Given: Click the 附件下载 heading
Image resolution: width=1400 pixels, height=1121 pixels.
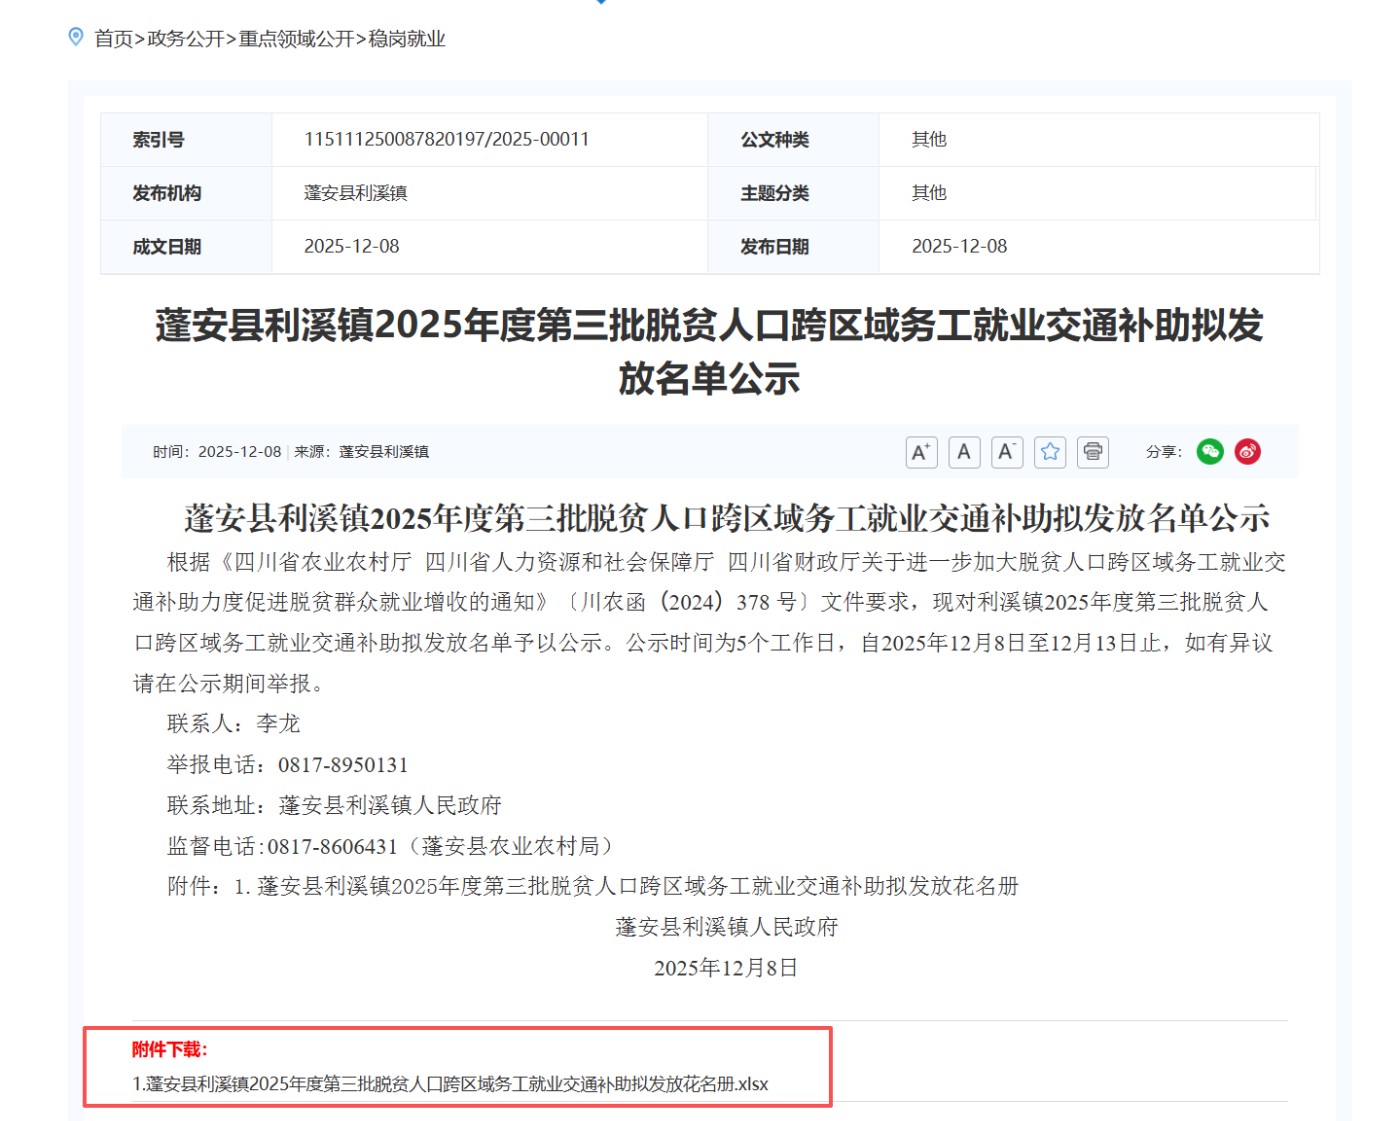Looking at the screenshot, I should point(170,1049).
